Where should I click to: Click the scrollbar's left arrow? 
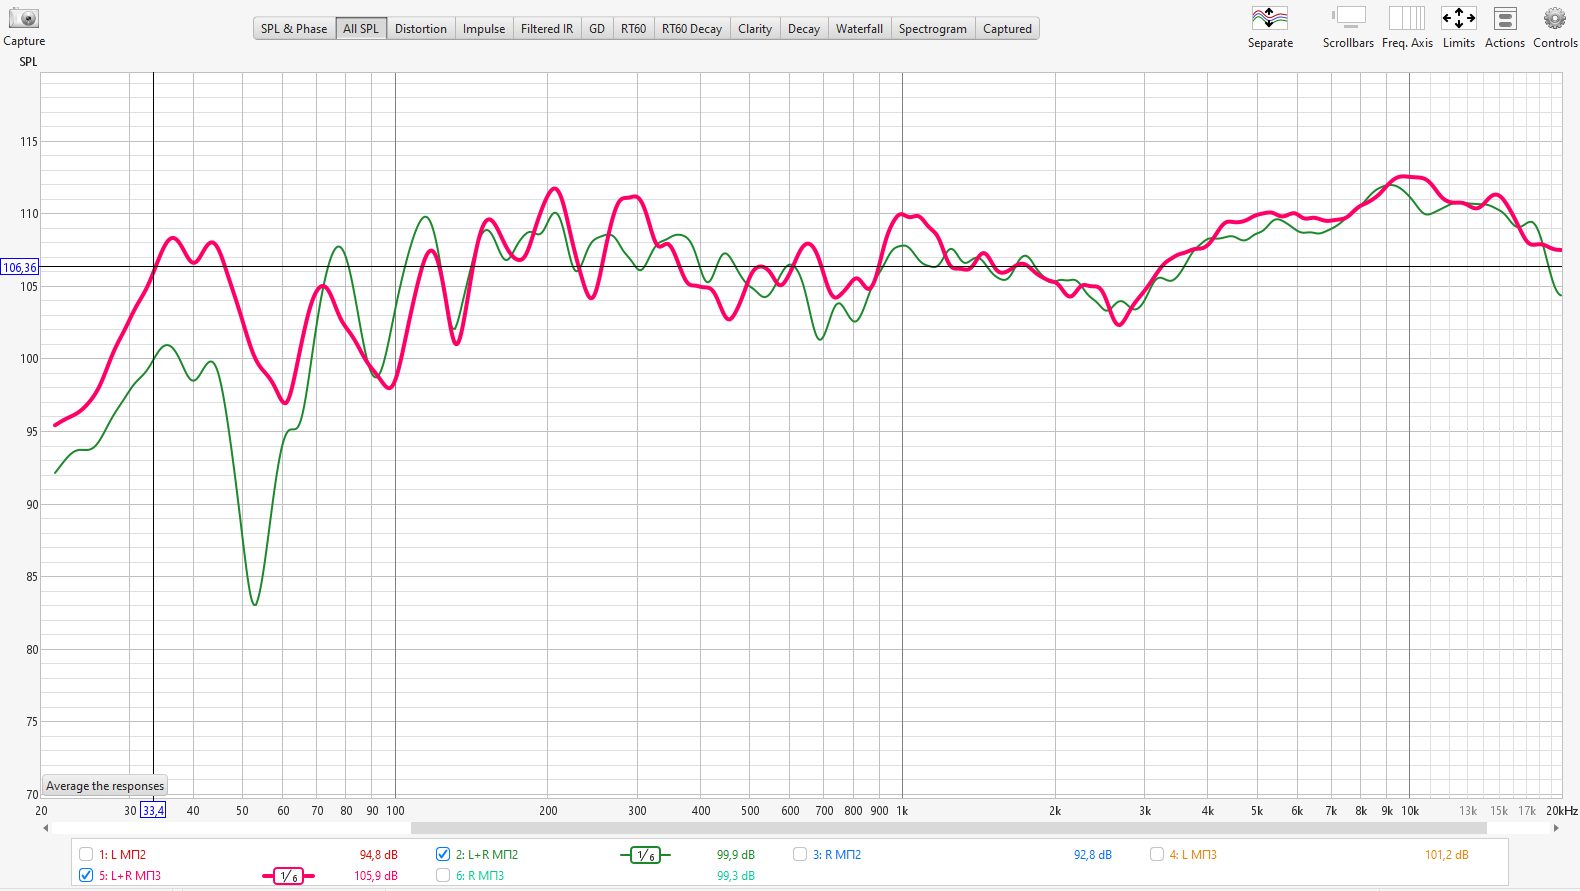45,828
